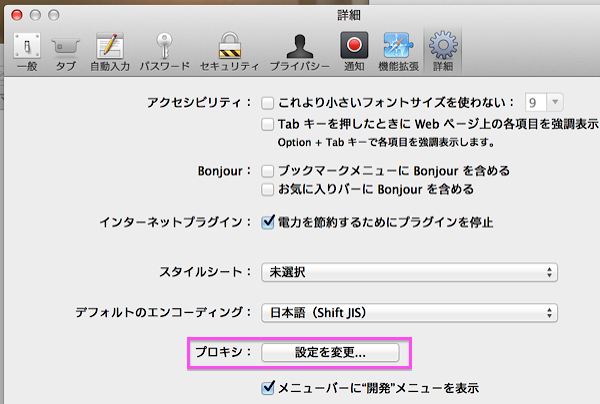Open the セキュリティ (Security) lock icon
Viewport: 600px width, 404px height.
[x=229, y=52]
